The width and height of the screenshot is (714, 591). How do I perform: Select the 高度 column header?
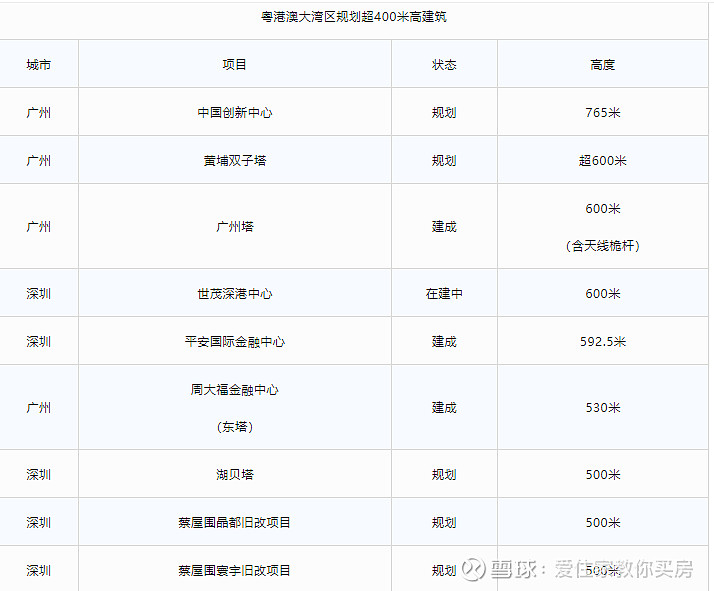[602, 65]
